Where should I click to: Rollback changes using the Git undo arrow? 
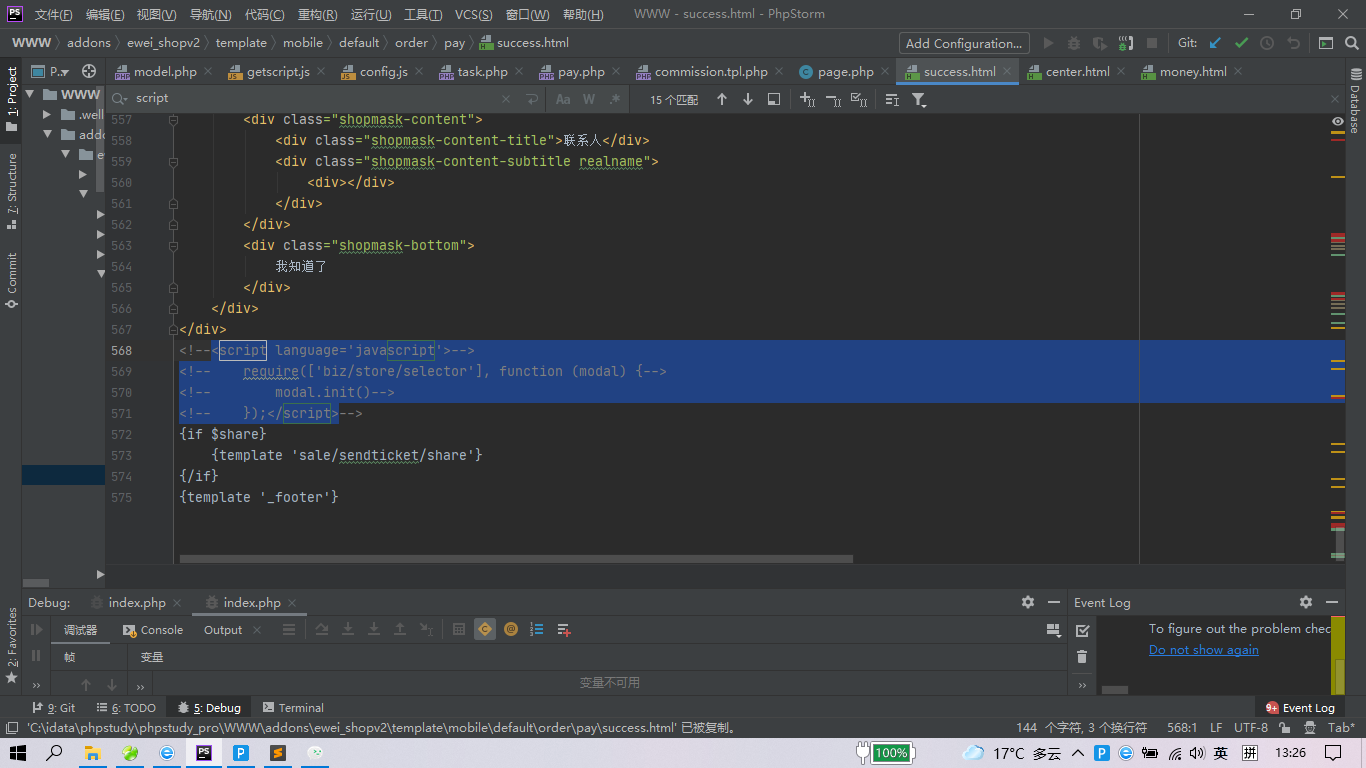tap(1294, 43)
